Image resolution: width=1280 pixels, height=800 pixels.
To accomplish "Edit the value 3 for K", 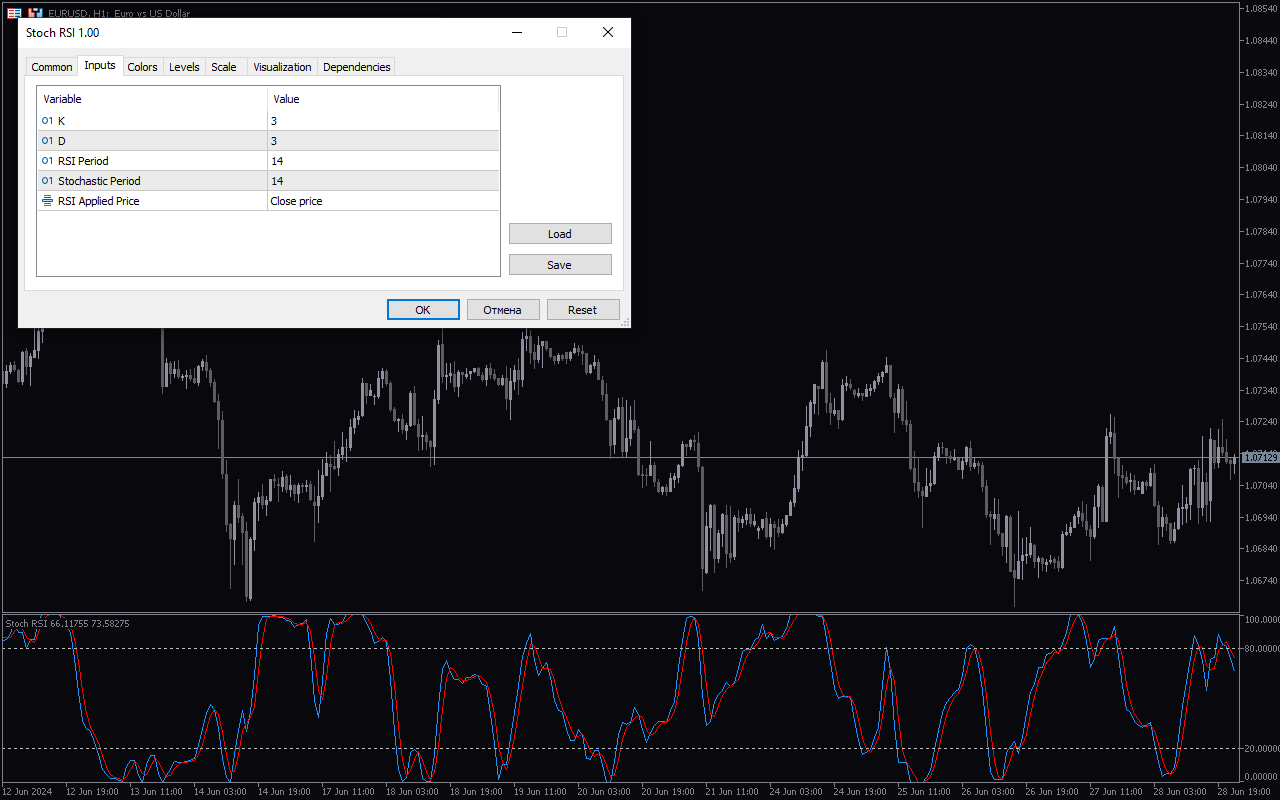I will coord(383,121).
